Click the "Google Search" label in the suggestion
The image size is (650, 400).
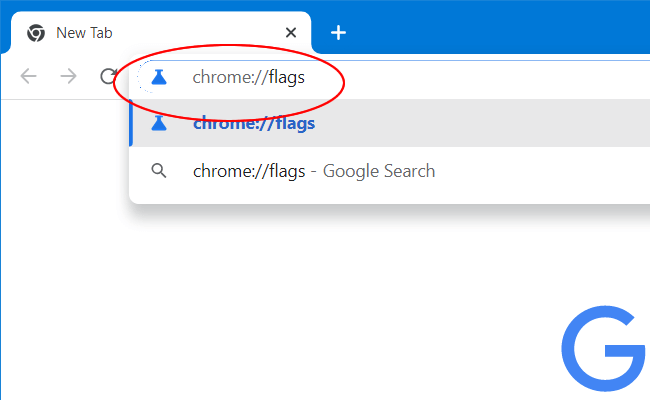378,171
